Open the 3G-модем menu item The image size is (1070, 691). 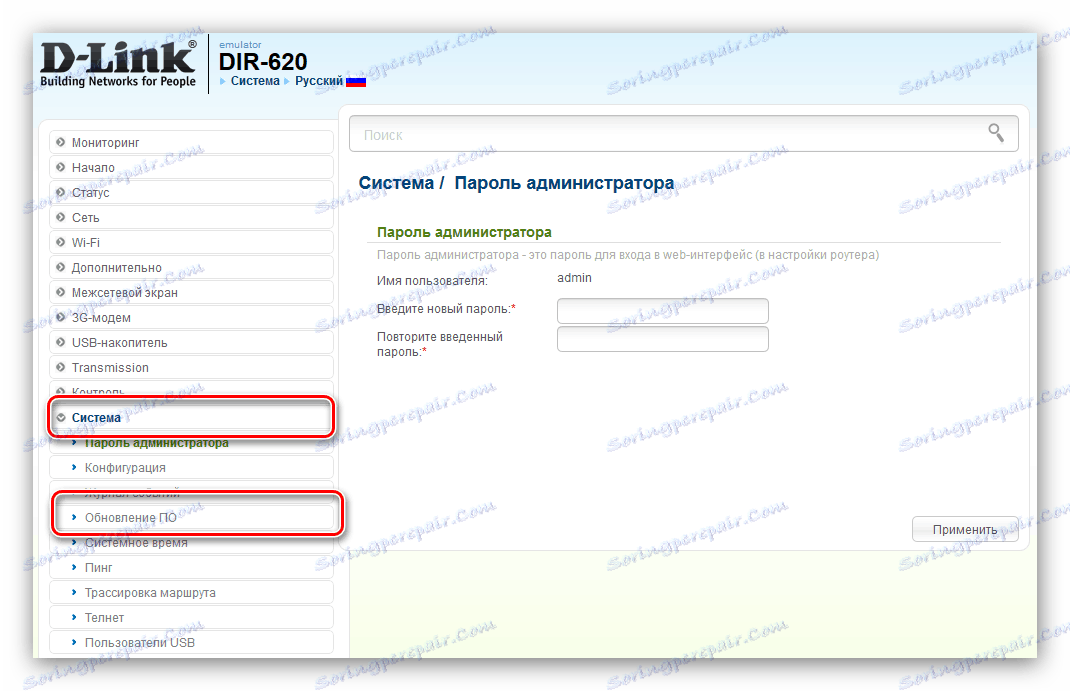tap(191, 317)
